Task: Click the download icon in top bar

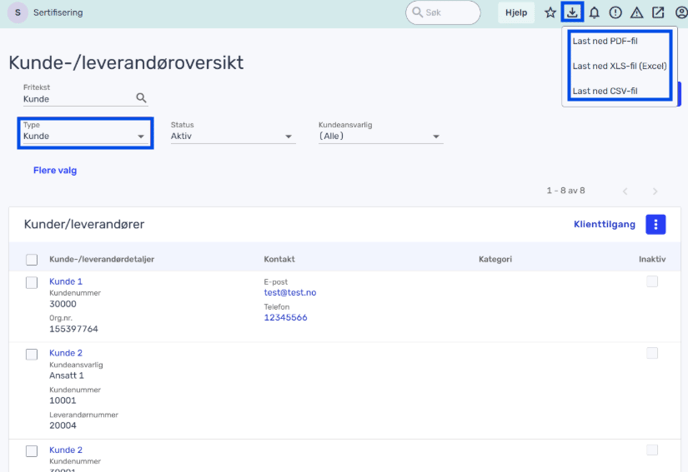Action: point(572,13)
